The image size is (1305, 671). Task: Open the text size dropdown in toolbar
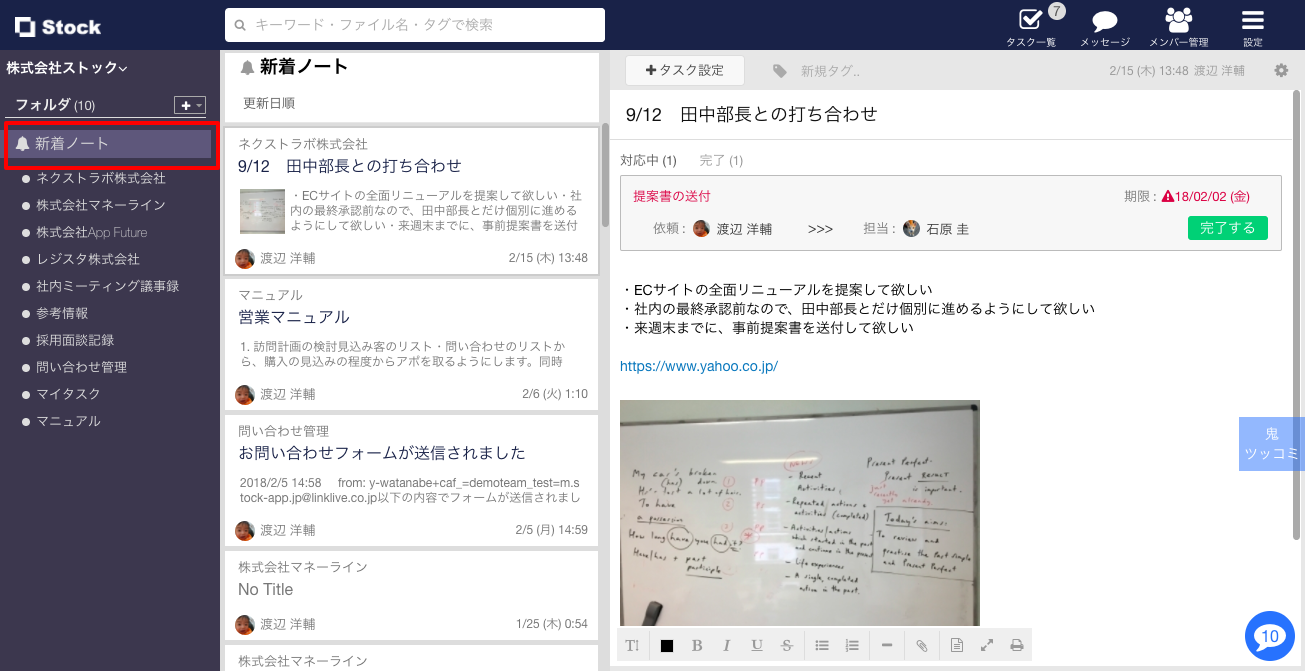click(632, 645)
